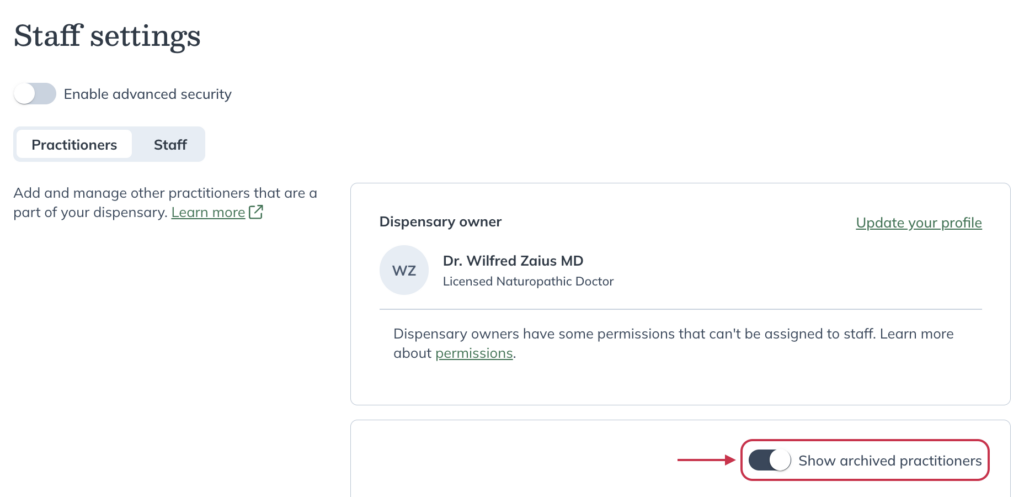Open the Learn more link about practitioners

(x=208, y=212)
